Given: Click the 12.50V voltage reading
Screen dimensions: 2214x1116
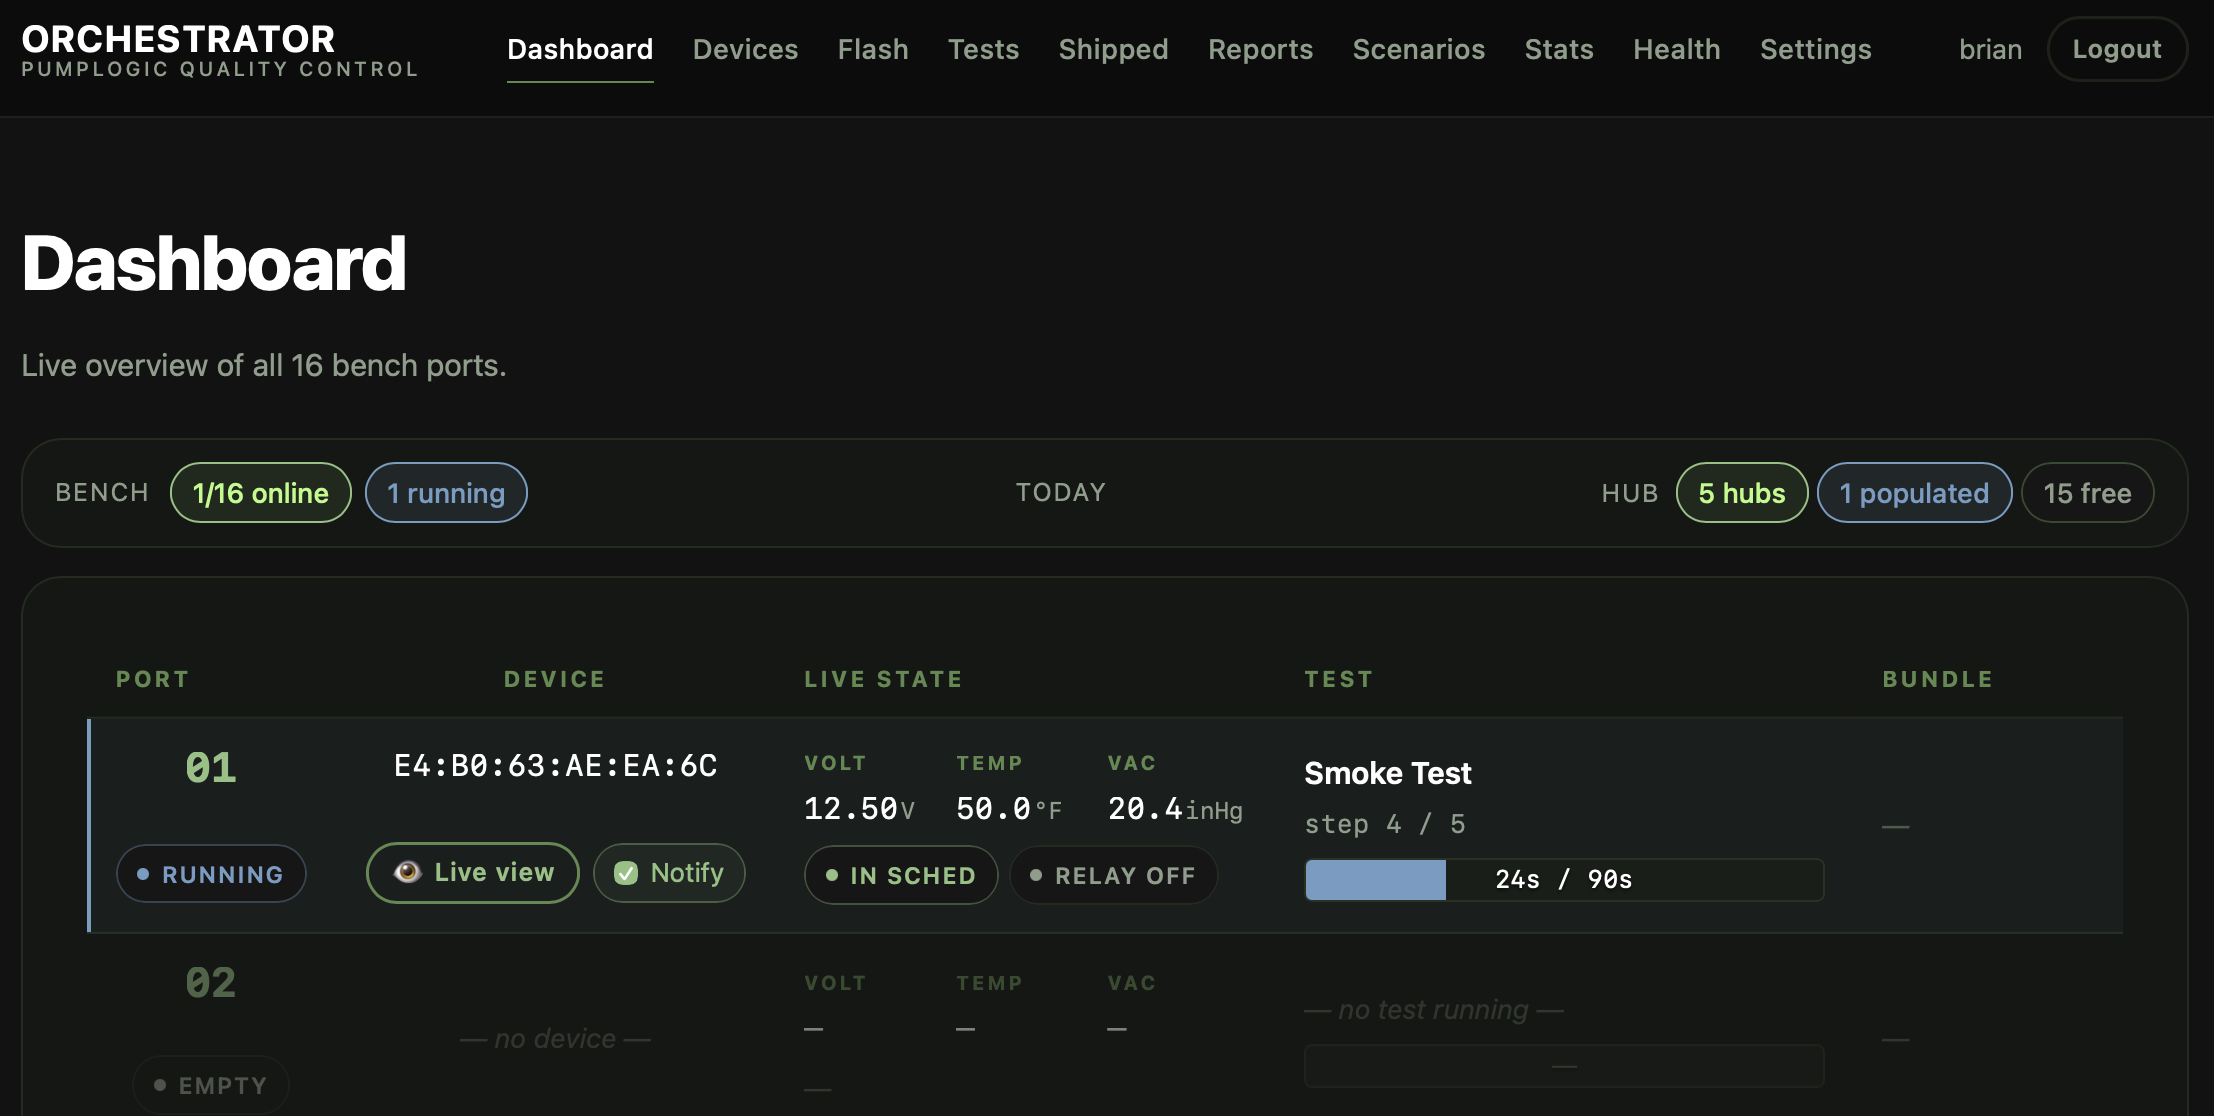Looking at the screenshot, I should [x=859, y=808].
